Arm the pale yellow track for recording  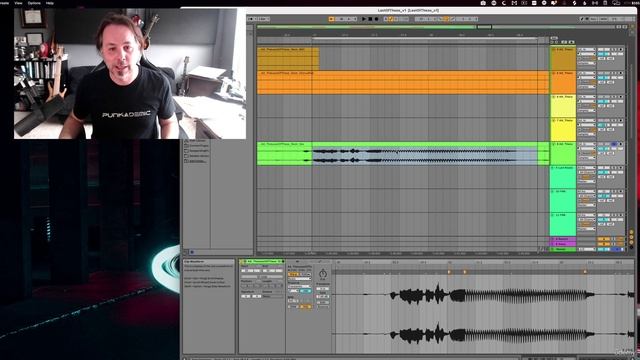621,97
